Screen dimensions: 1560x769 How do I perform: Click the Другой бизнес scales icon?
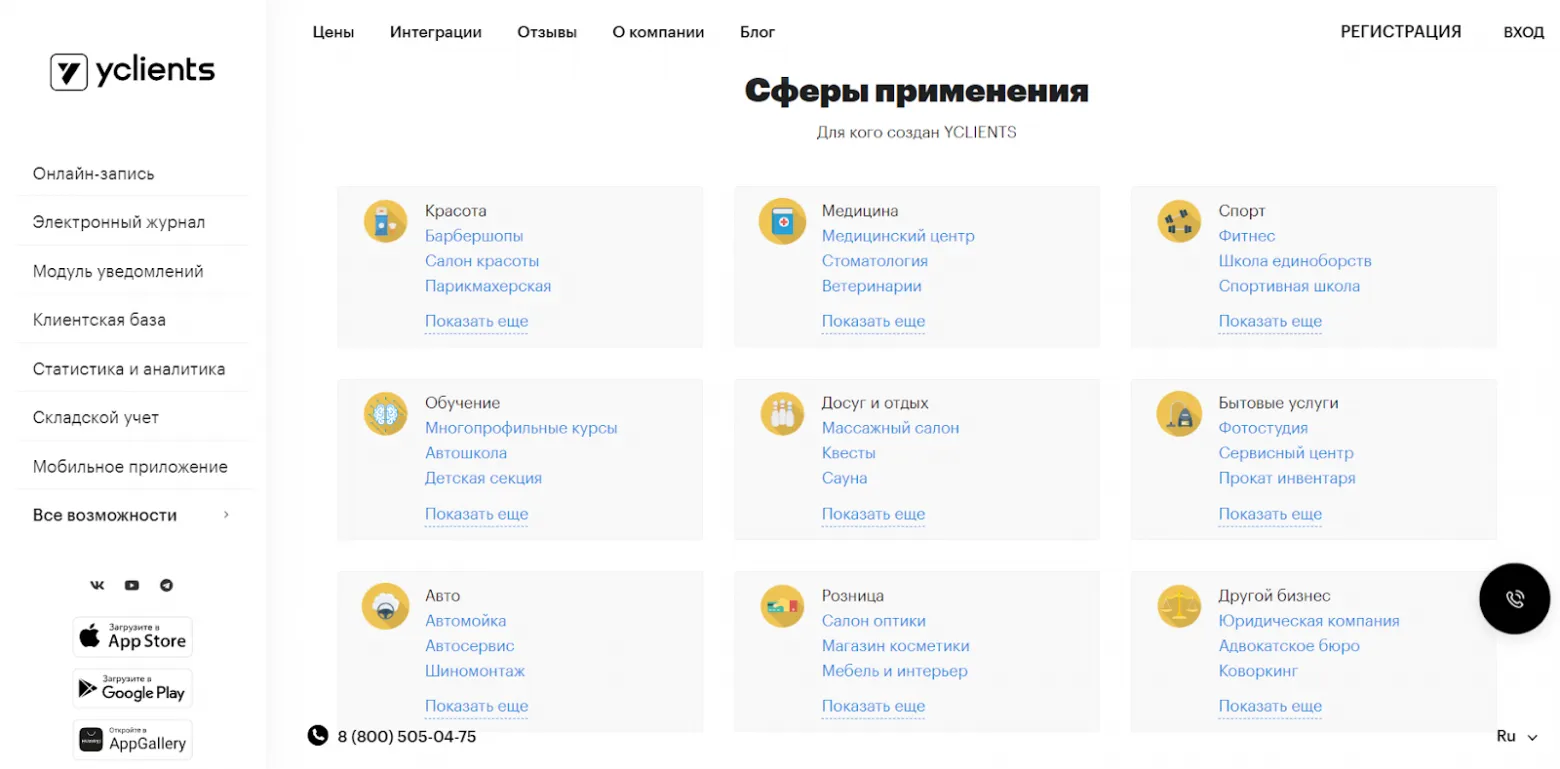click(1179, 606)
